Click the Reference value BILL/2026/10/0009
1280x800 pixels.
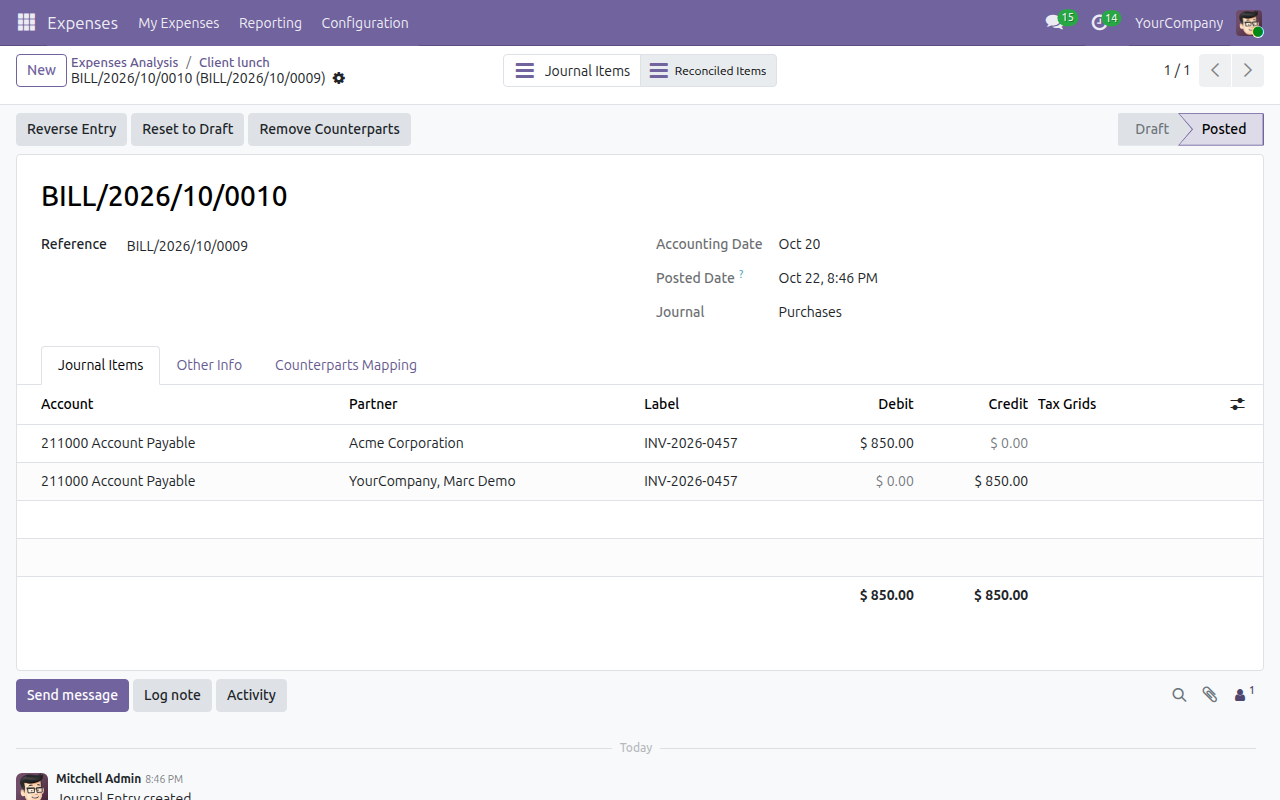tap(187, 246)
